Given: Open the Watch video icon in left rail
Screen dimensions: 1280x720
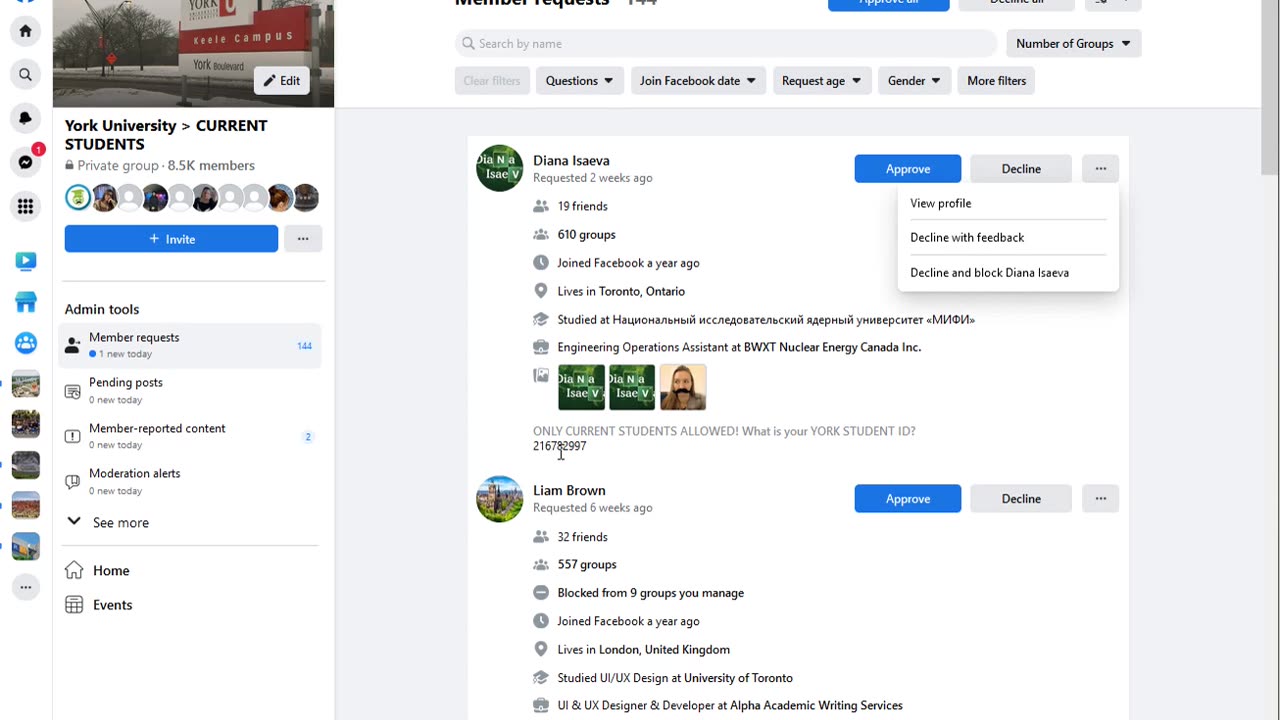Looking at the screenshot, I should tap(26, 261).
